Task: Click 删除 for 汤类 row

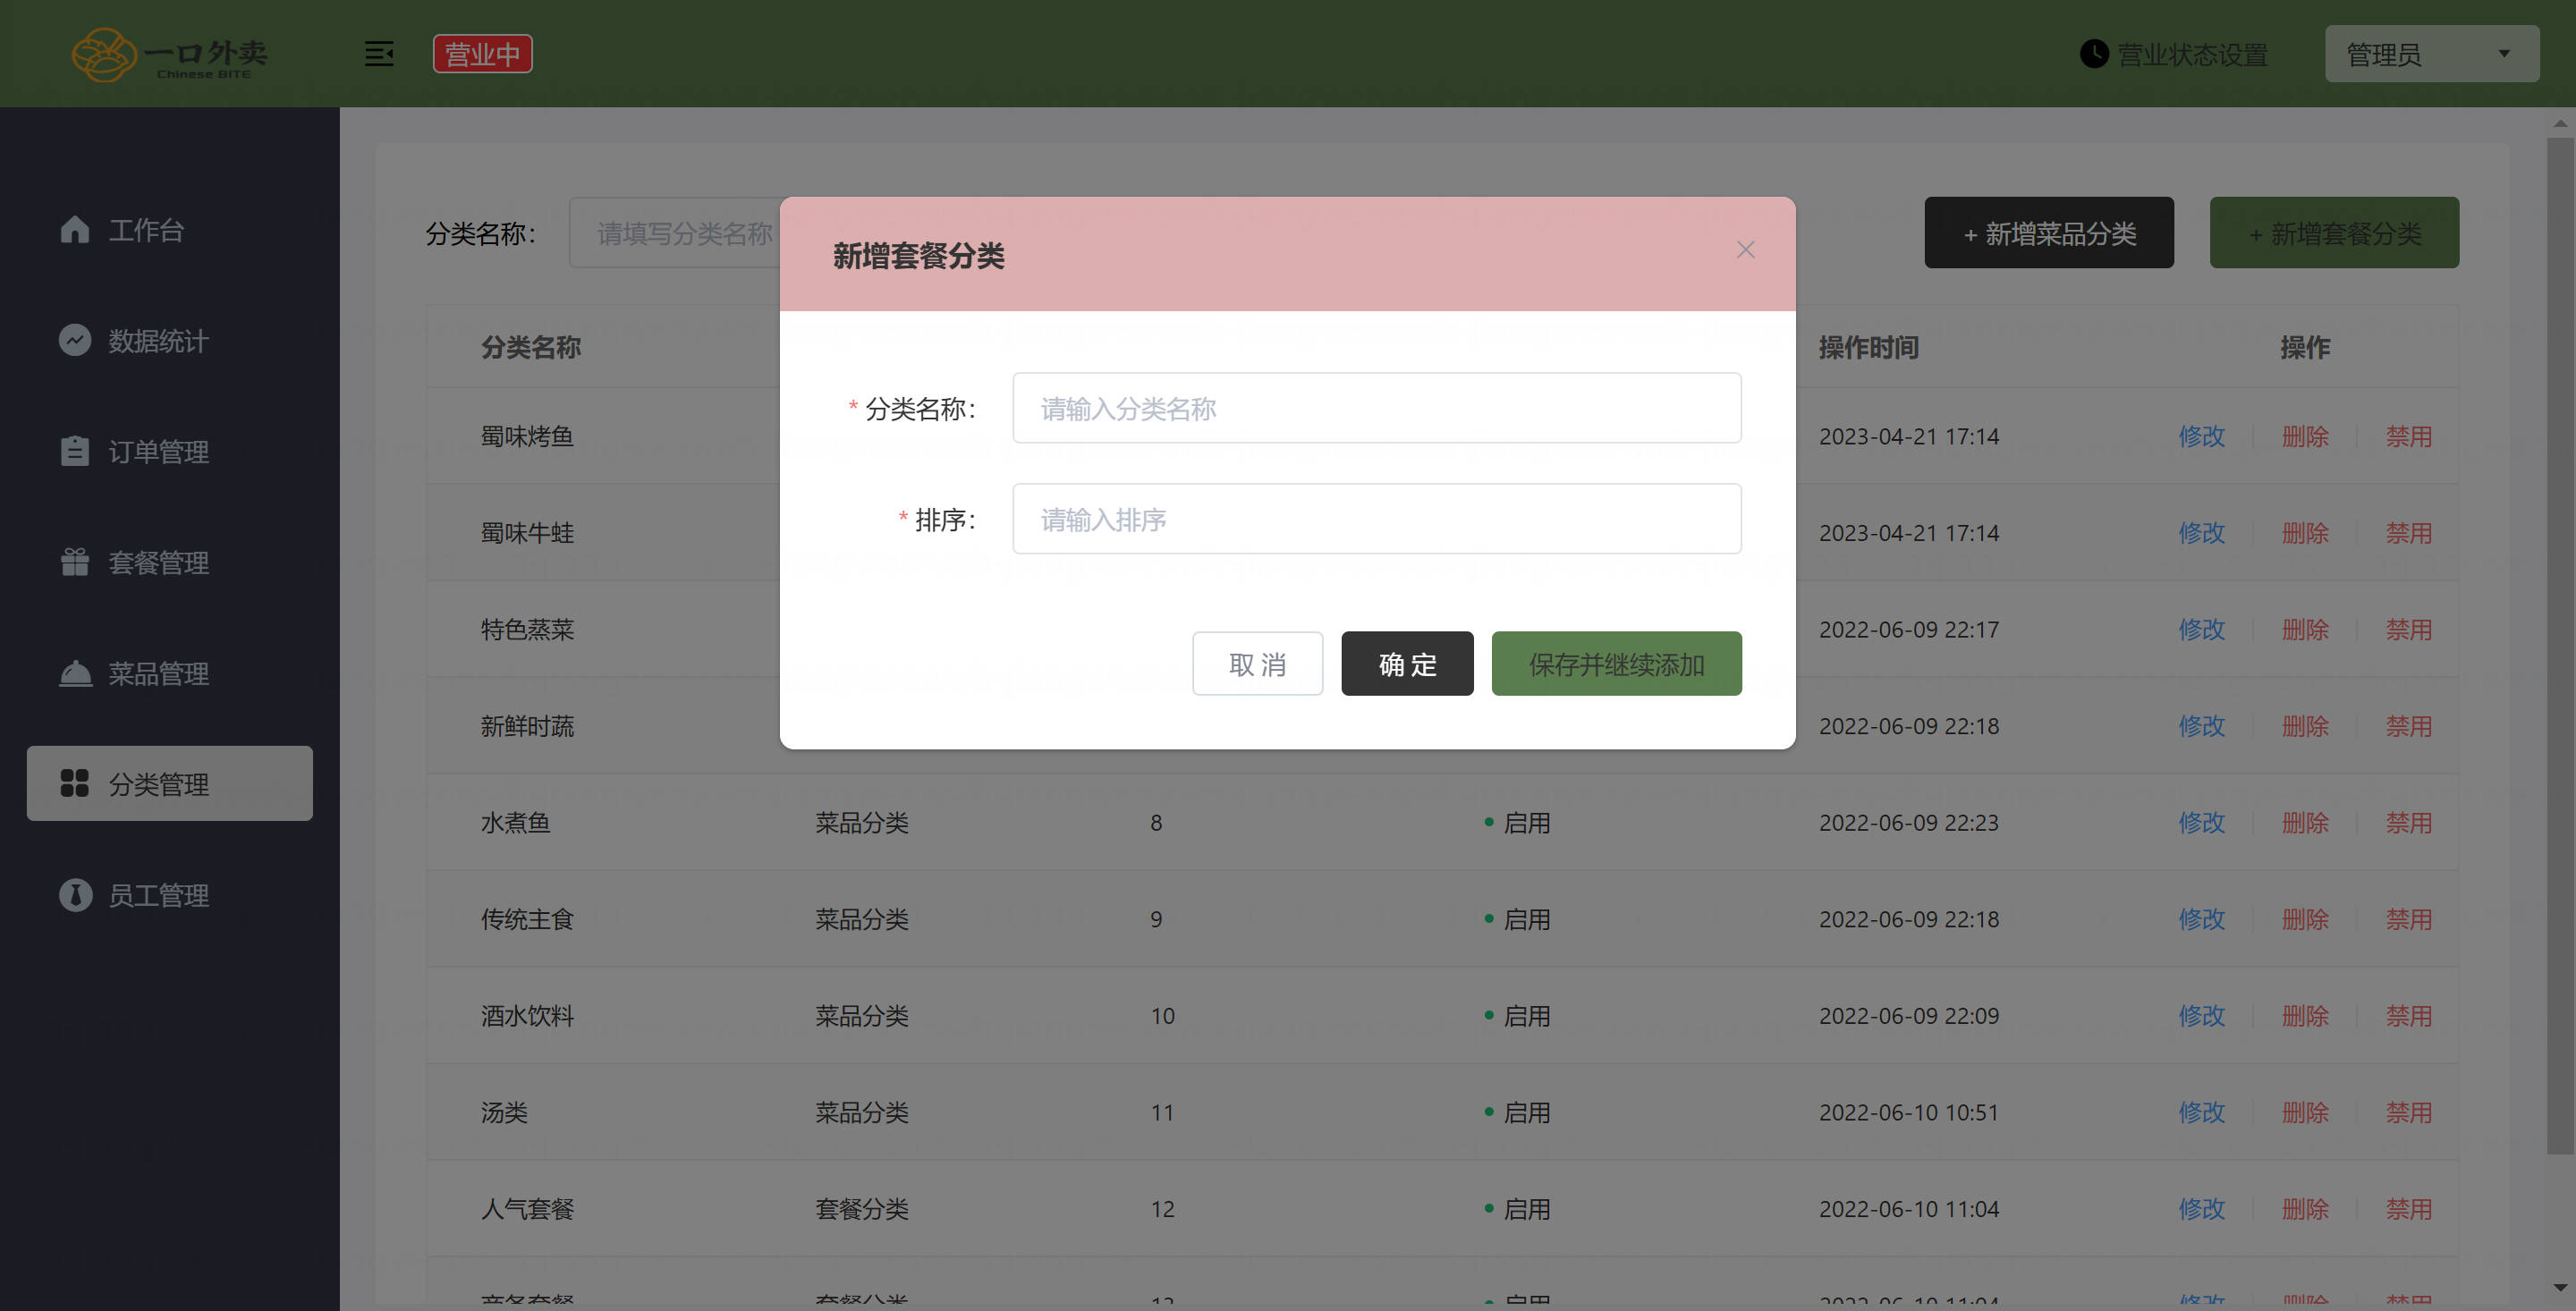Action: point(2305,1112)
